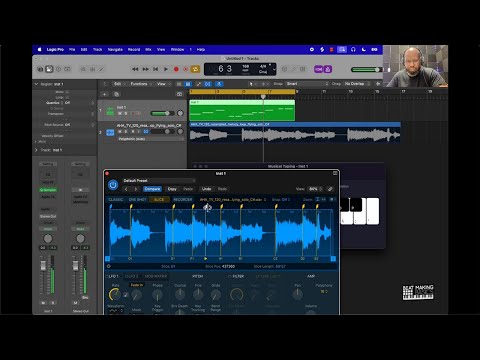The image size is (480, 360).
Task: Click the red Record button
Action: pyautogui.click(x=176, y=69)
